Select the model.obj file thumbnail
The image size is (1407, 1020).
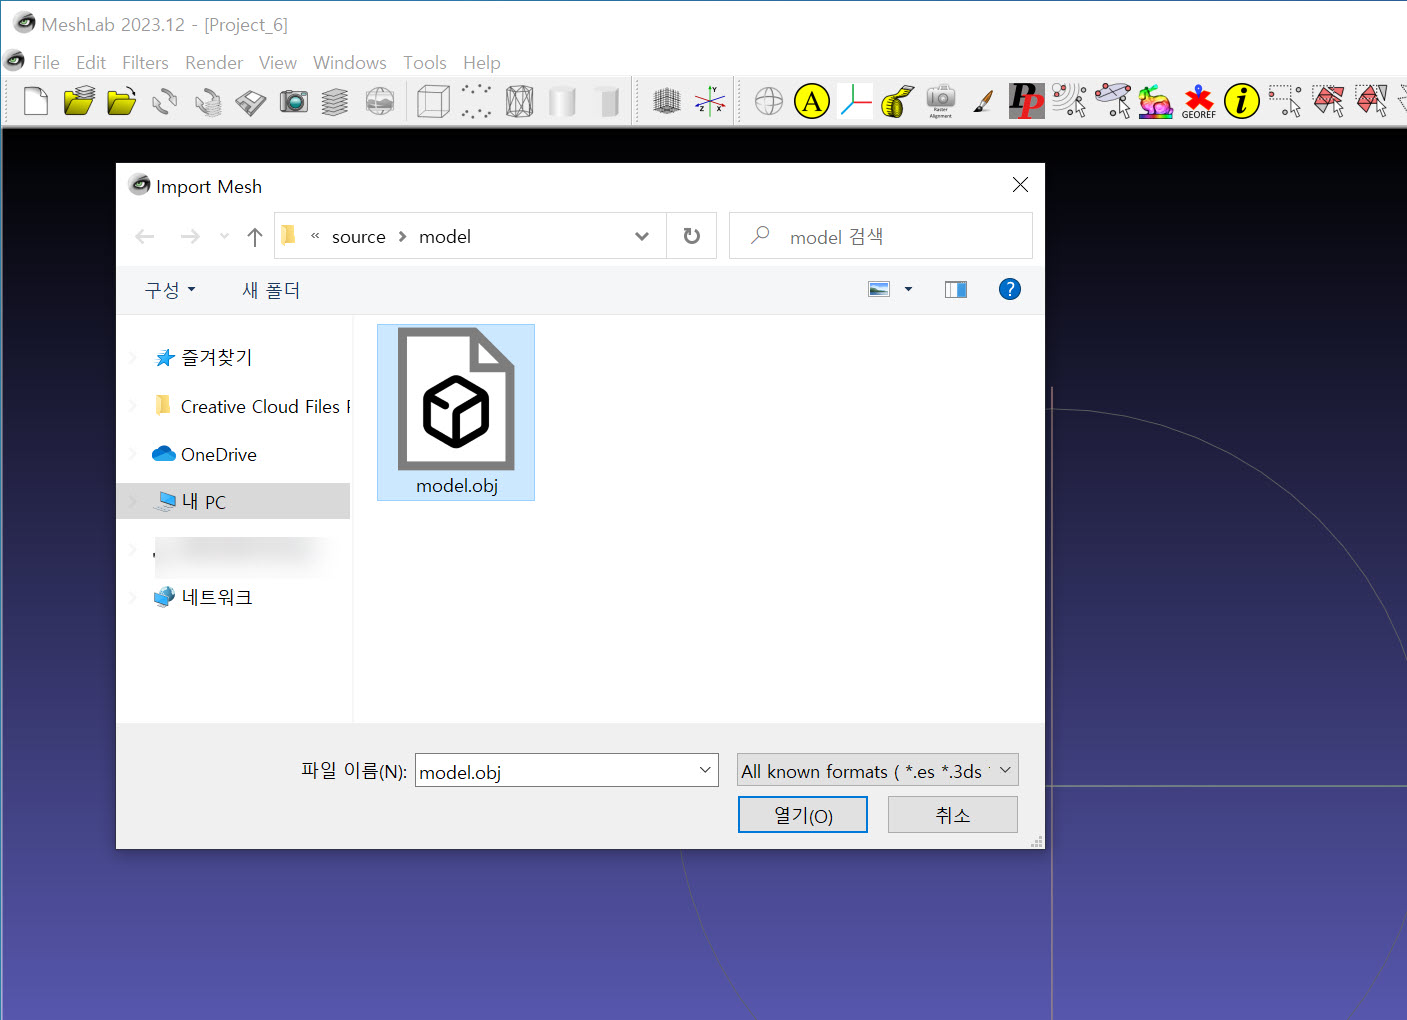456,412
